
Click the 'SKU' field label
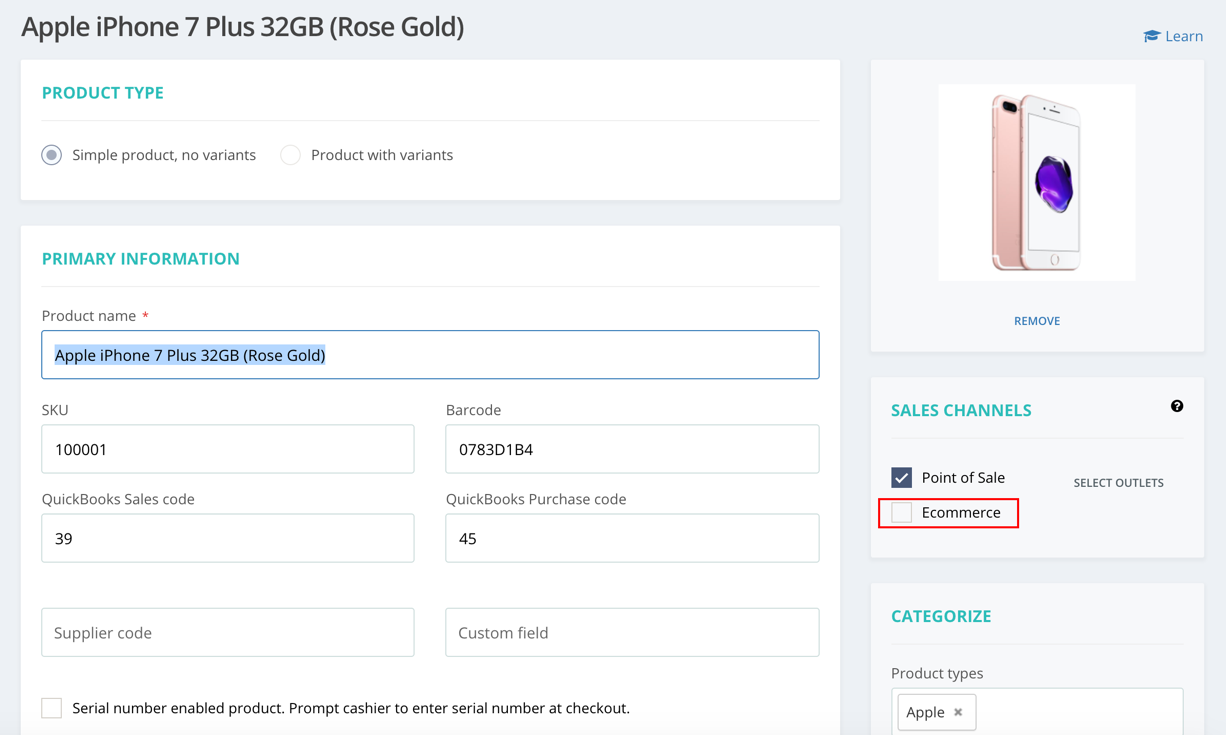[x=55, y=410]
